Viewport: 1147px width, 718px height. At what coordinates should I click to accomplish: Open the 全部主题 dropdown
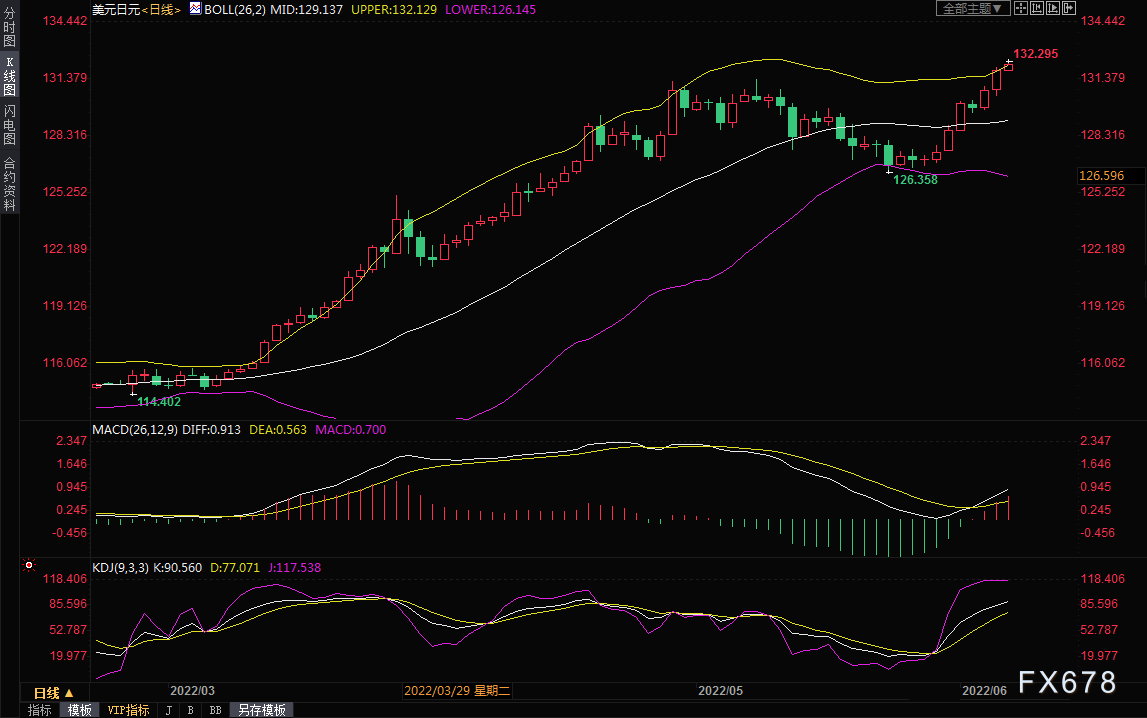[973, 8]
